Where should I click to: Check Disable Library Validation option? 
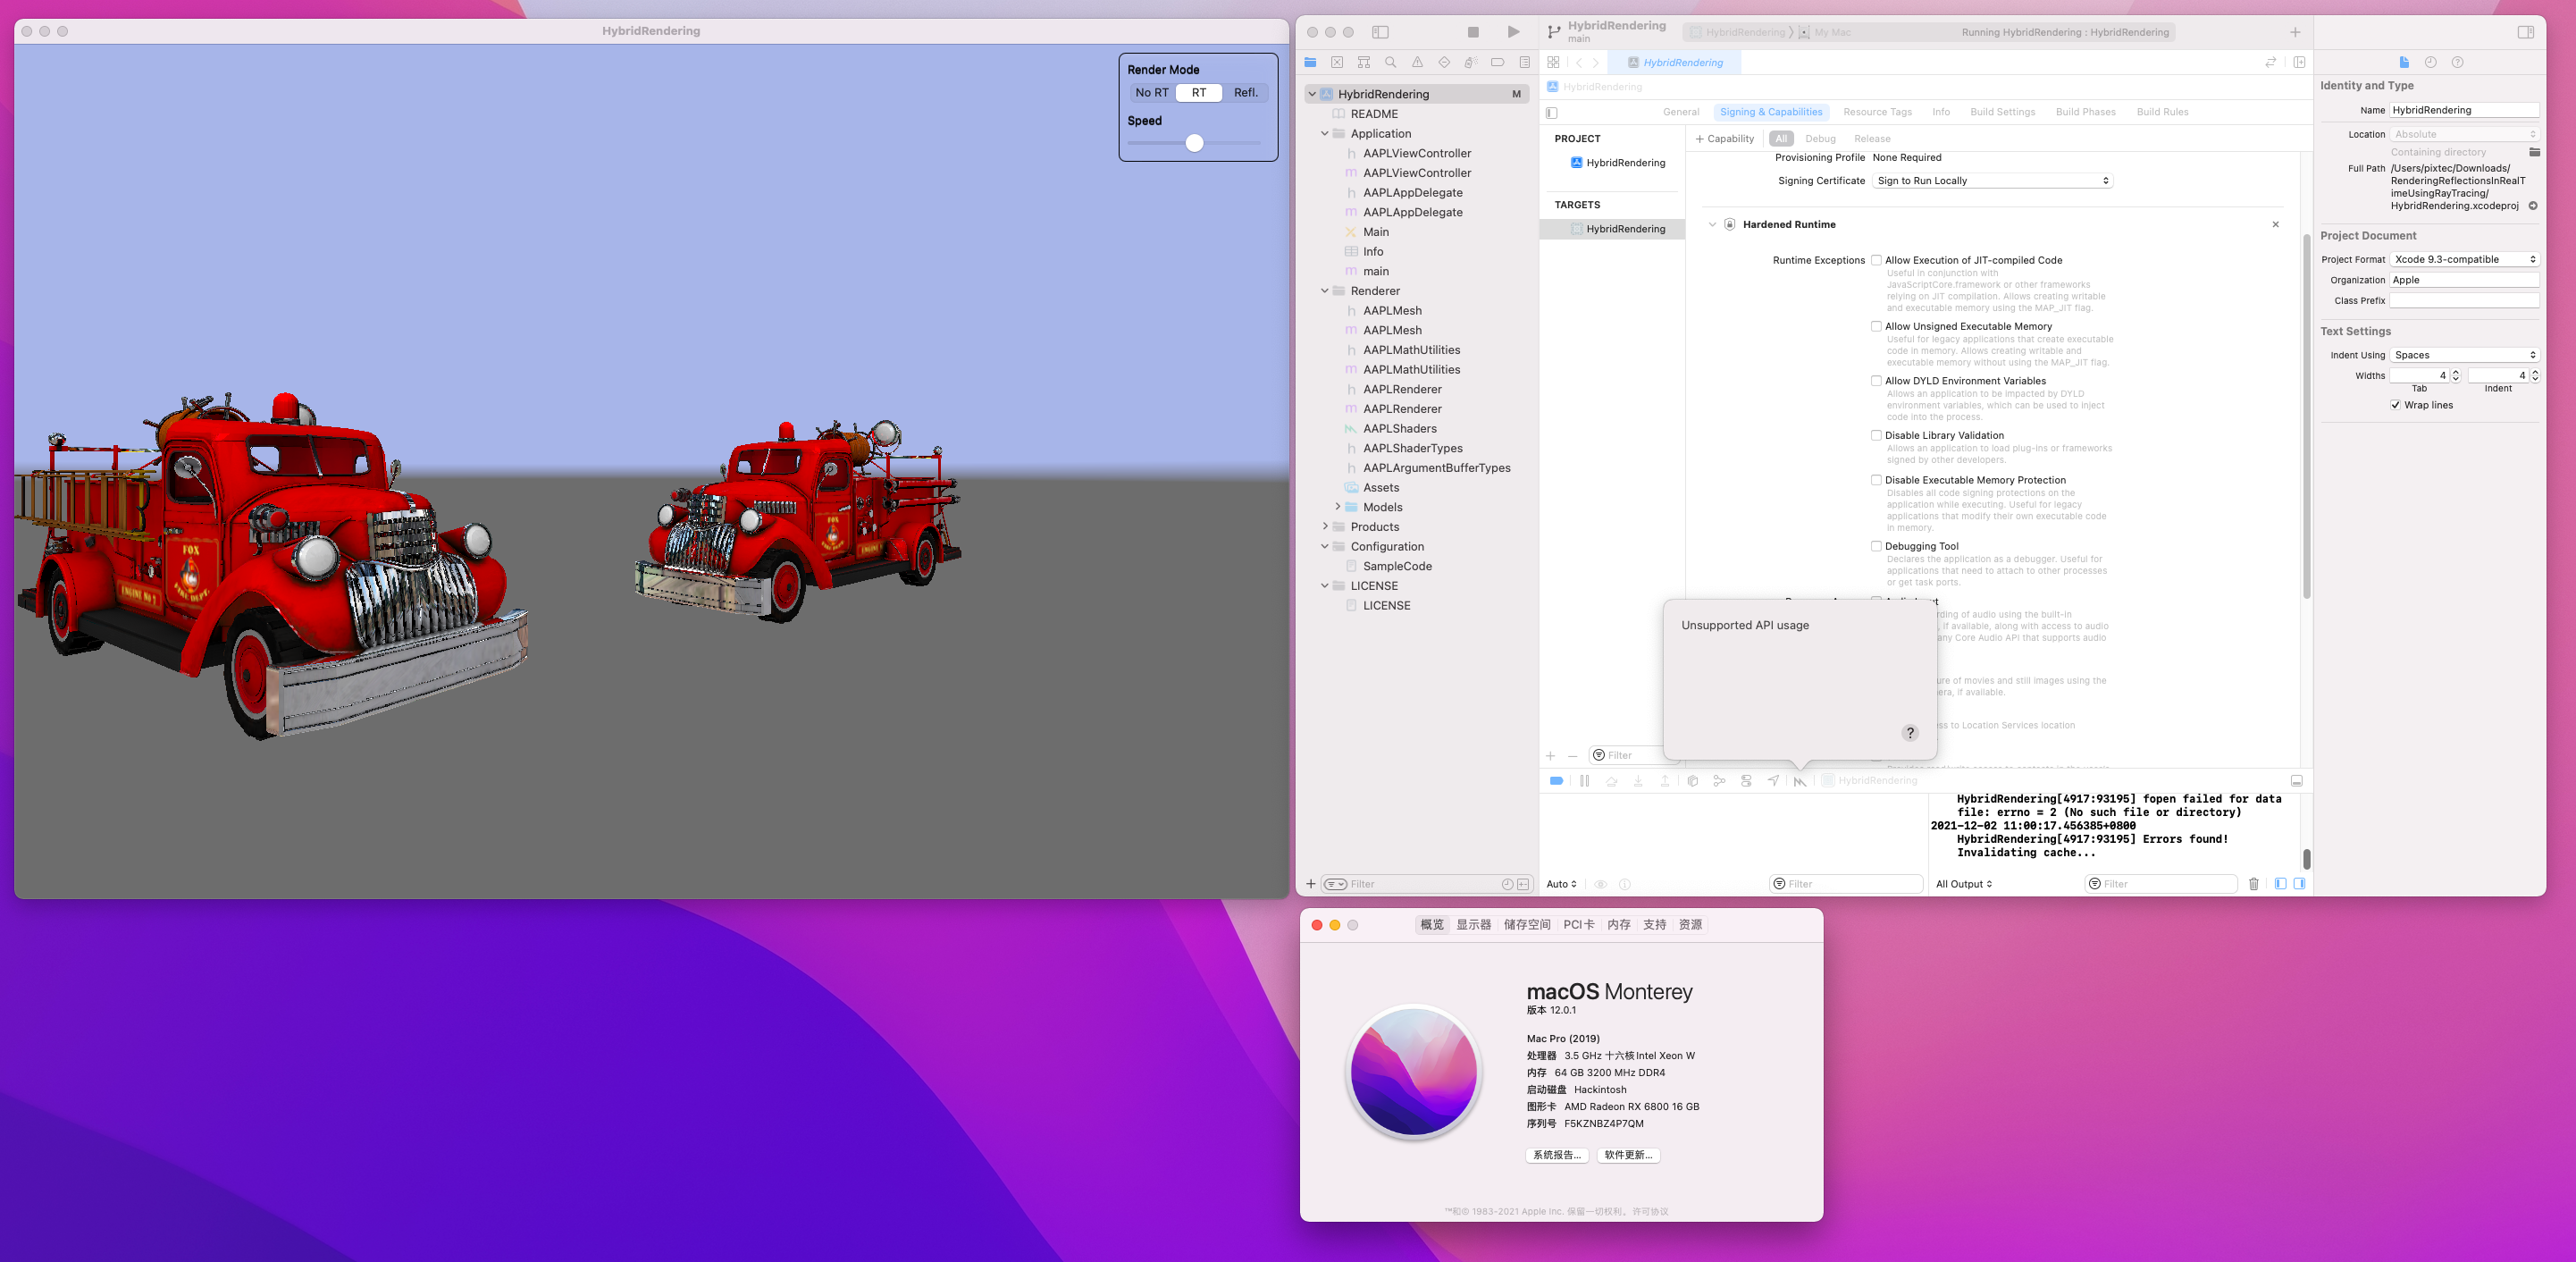coord(1876,435)
